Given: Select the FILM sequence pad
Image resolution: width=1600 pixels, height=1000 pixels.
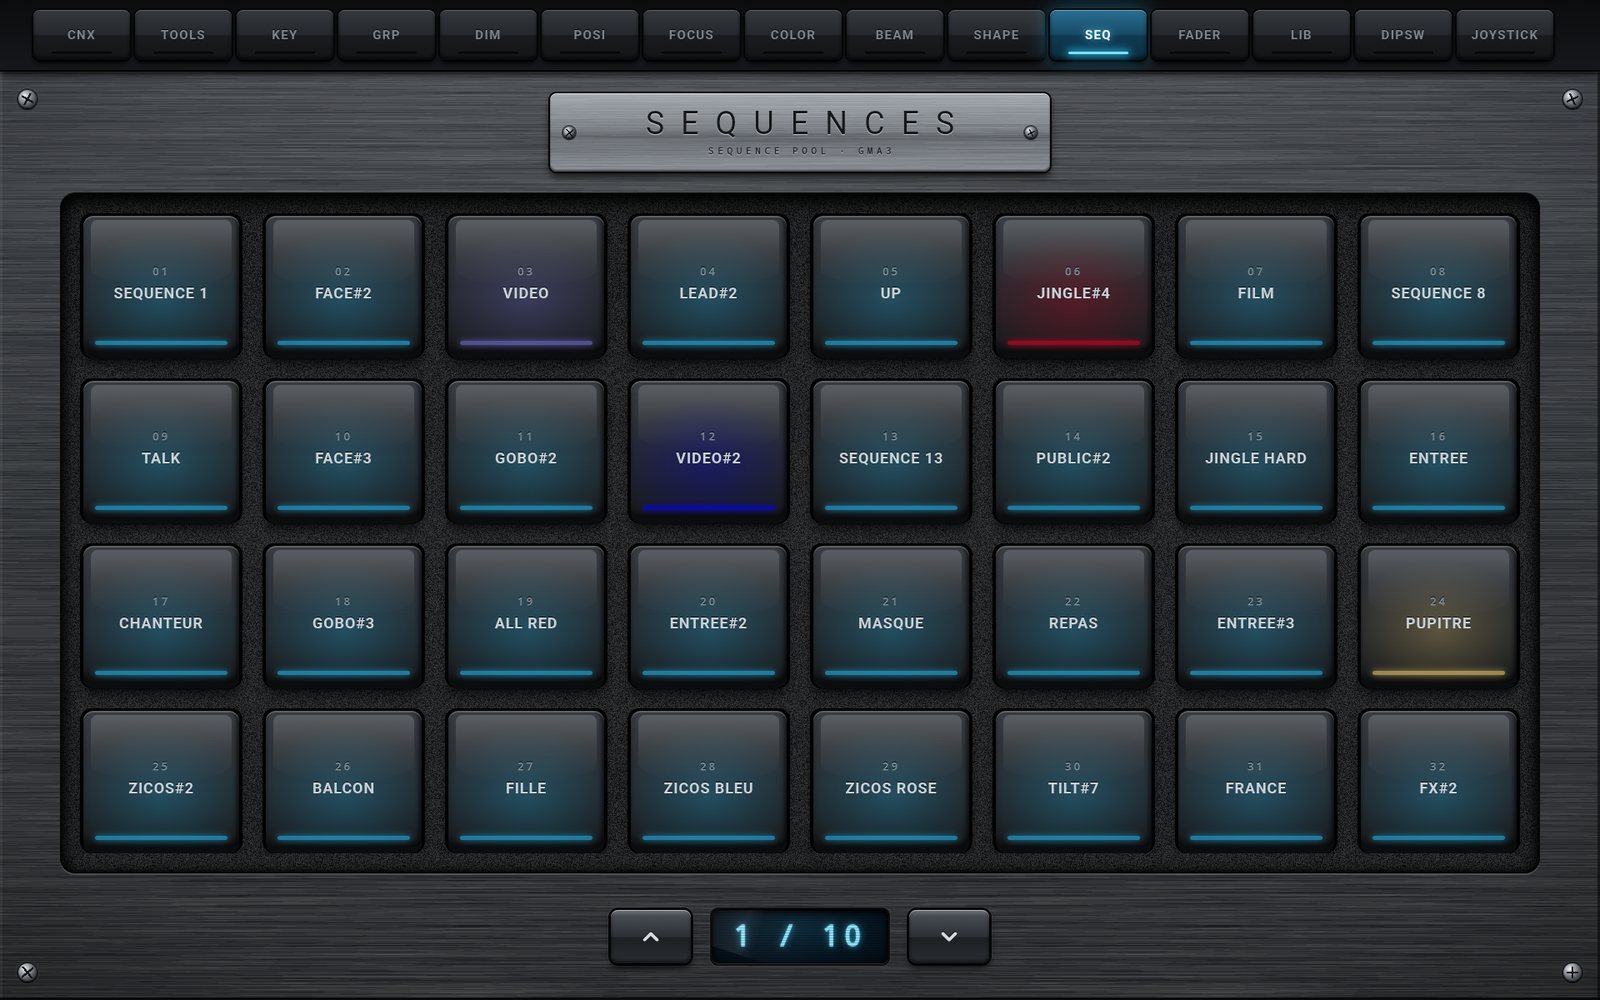Looking at the screenshot, I should (x=1256, y=285).
